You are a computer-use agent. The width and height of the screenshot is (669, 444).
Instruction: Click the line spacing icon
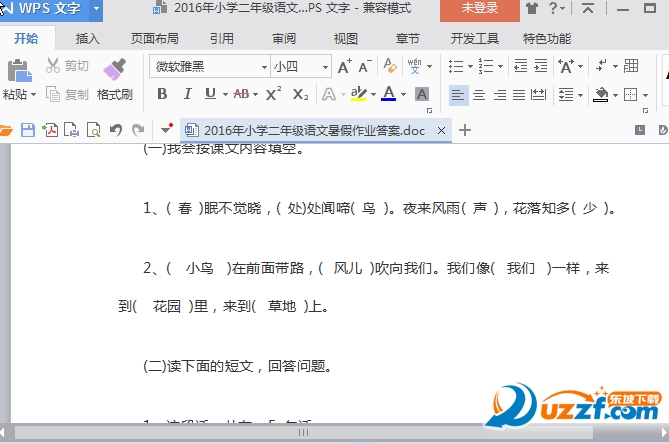(566, 94)
